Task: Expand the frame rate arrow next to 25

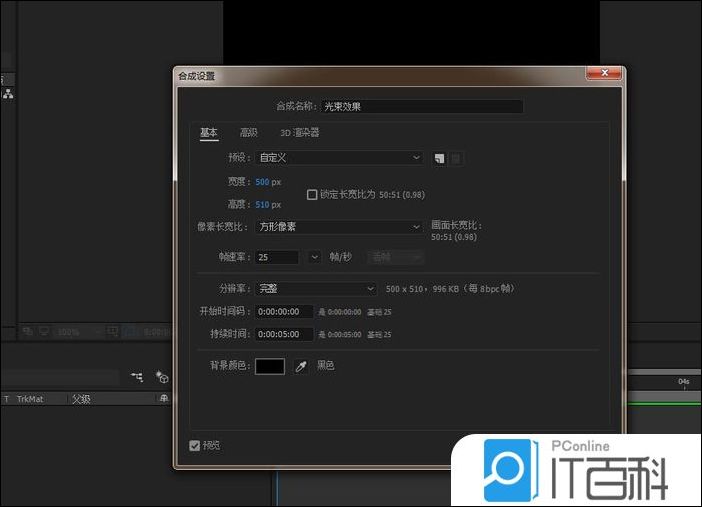Action: coord(314,257)
